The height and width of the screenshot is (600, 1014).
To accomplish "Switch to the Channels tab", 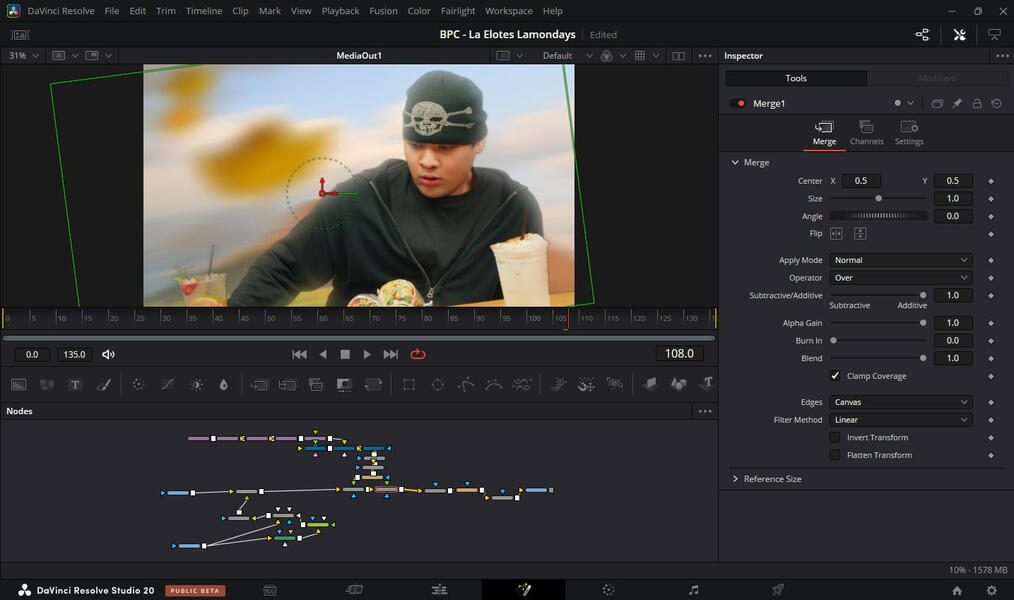I will (866, 134).
